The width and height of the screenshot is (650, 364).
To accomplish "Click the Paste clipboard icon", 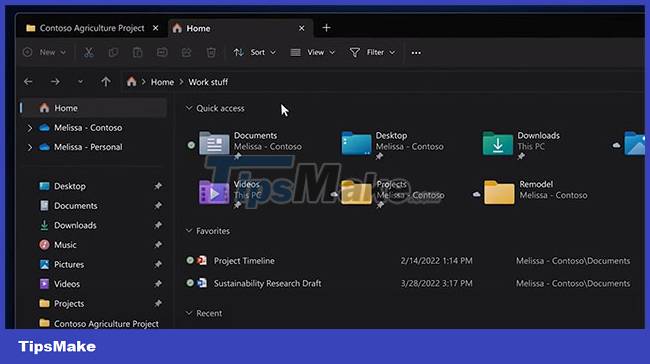I will coord(137,53).
